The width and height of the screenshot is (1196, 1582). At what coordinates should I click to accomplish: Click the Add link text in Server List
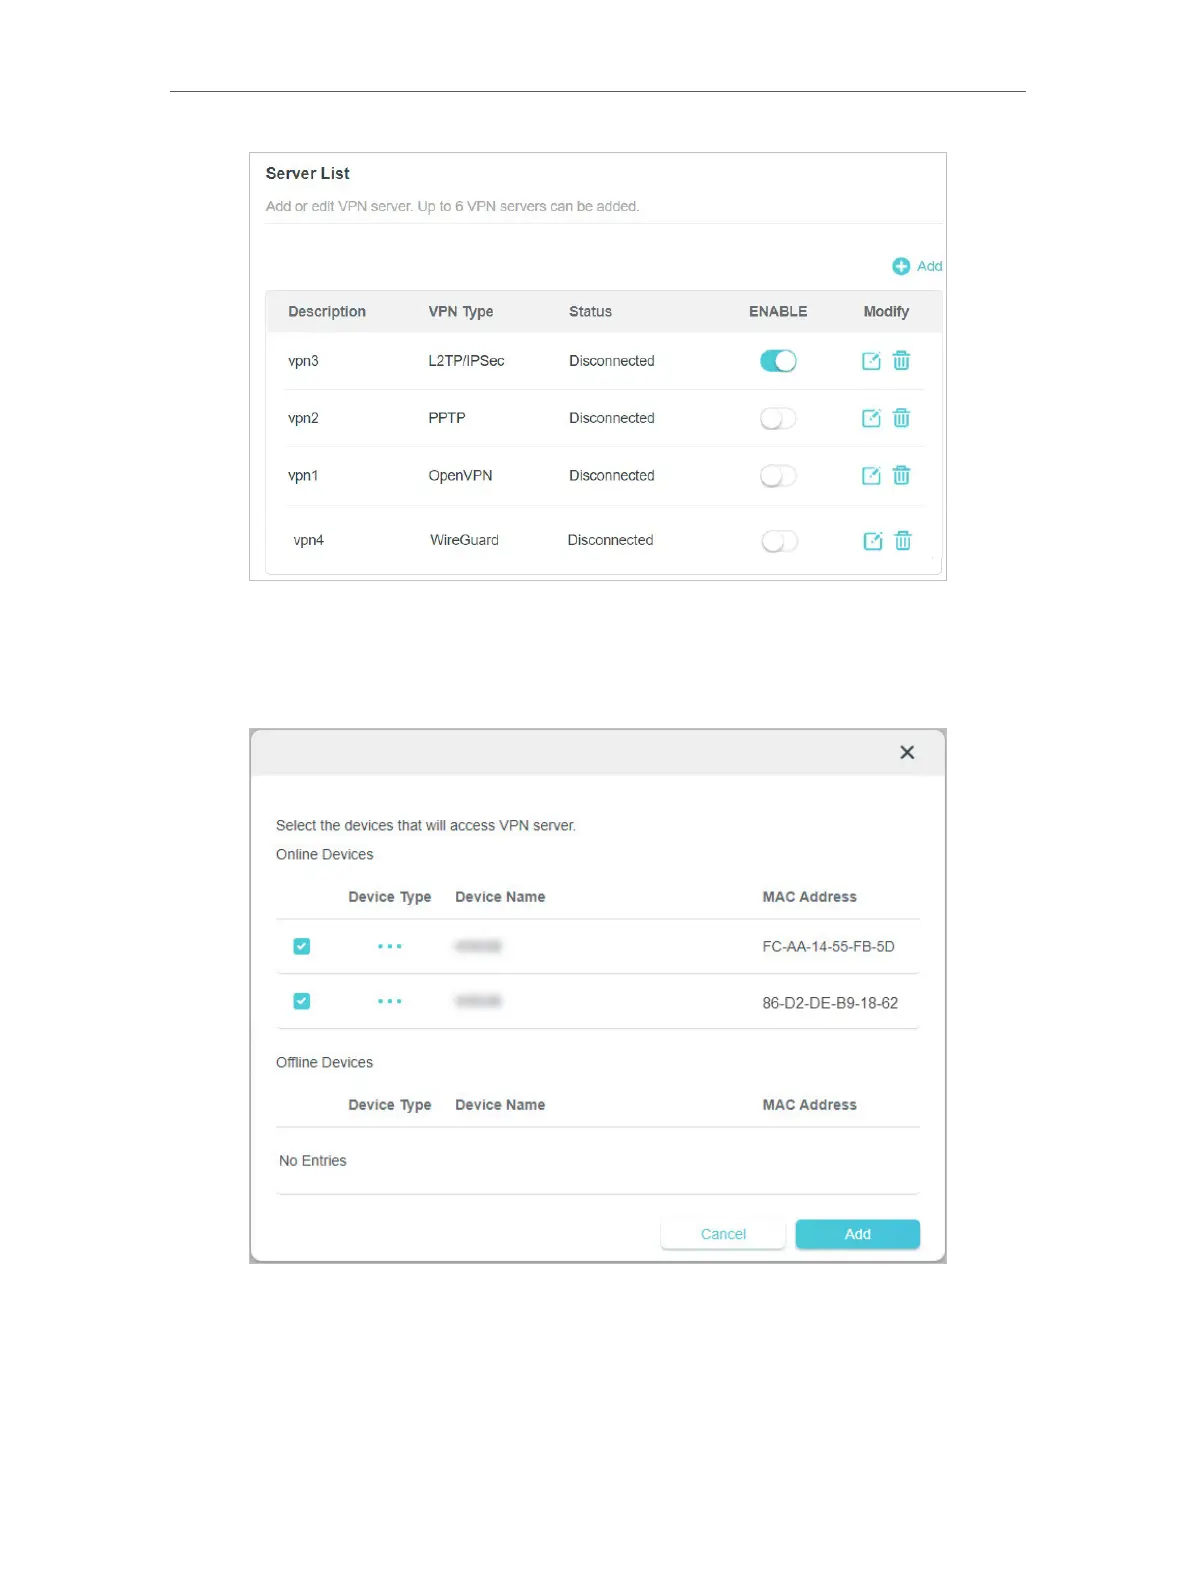tap(930, 266)
